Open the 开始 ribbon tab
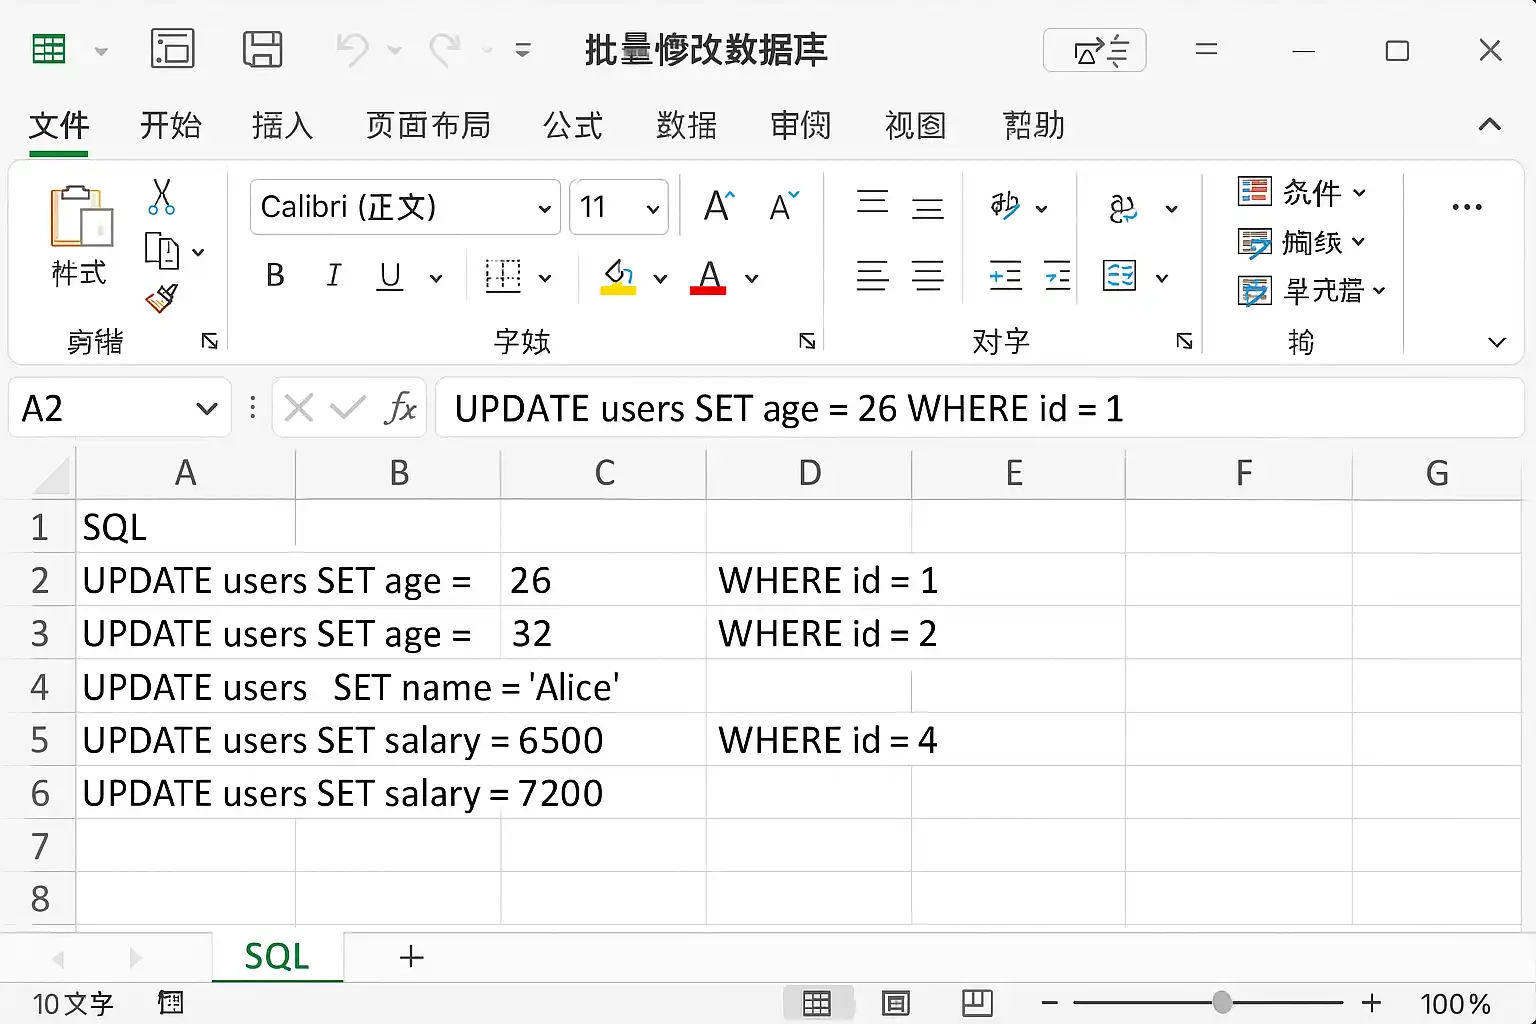This screenshot has height=1024, width=1536. [x=171, y=125]
